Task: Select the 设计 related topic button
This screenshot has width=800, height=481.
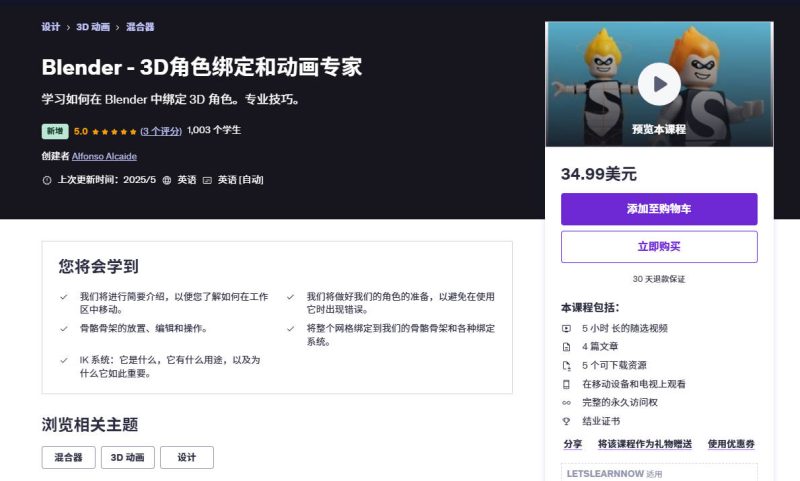Action: point(187,458)
